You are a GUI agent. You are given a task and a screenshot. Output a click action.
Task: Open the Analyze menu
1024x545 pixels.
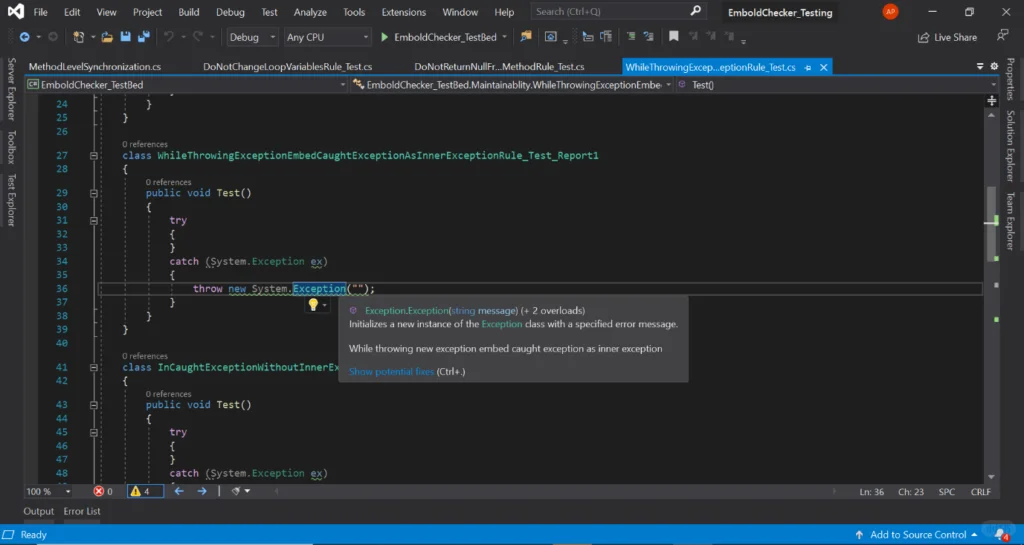pyautogui.click(x=310, y=12)
